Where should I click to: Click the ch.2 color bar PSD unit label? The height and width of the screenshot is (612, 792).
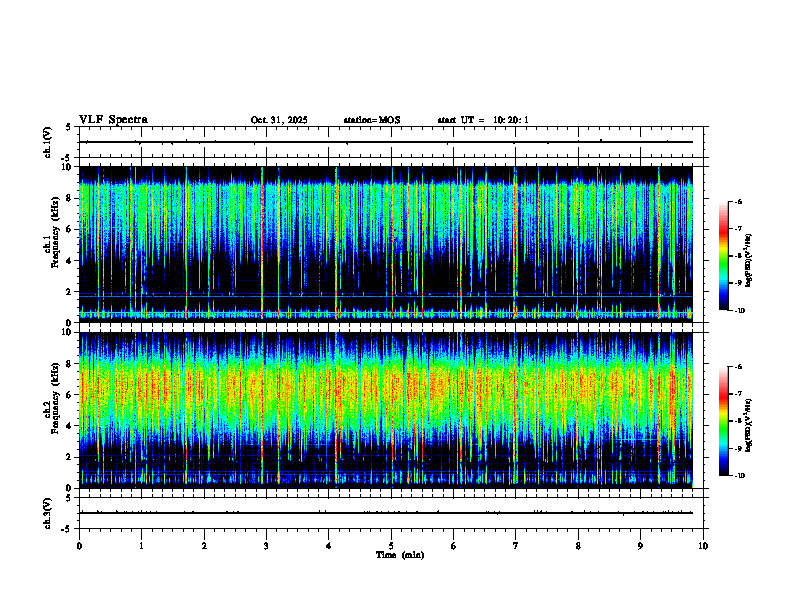[x=749, y=425]
